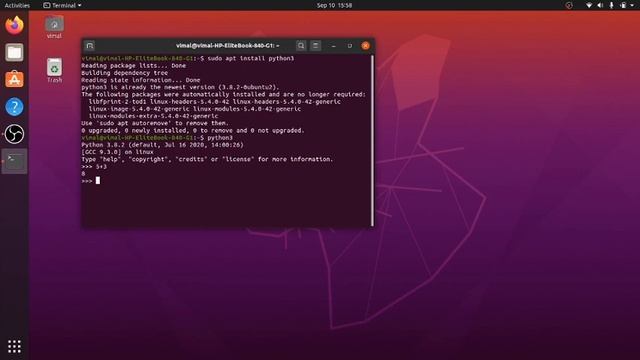Launch OBS Studio from the dock
640x360 pixels.
[14, 134]
